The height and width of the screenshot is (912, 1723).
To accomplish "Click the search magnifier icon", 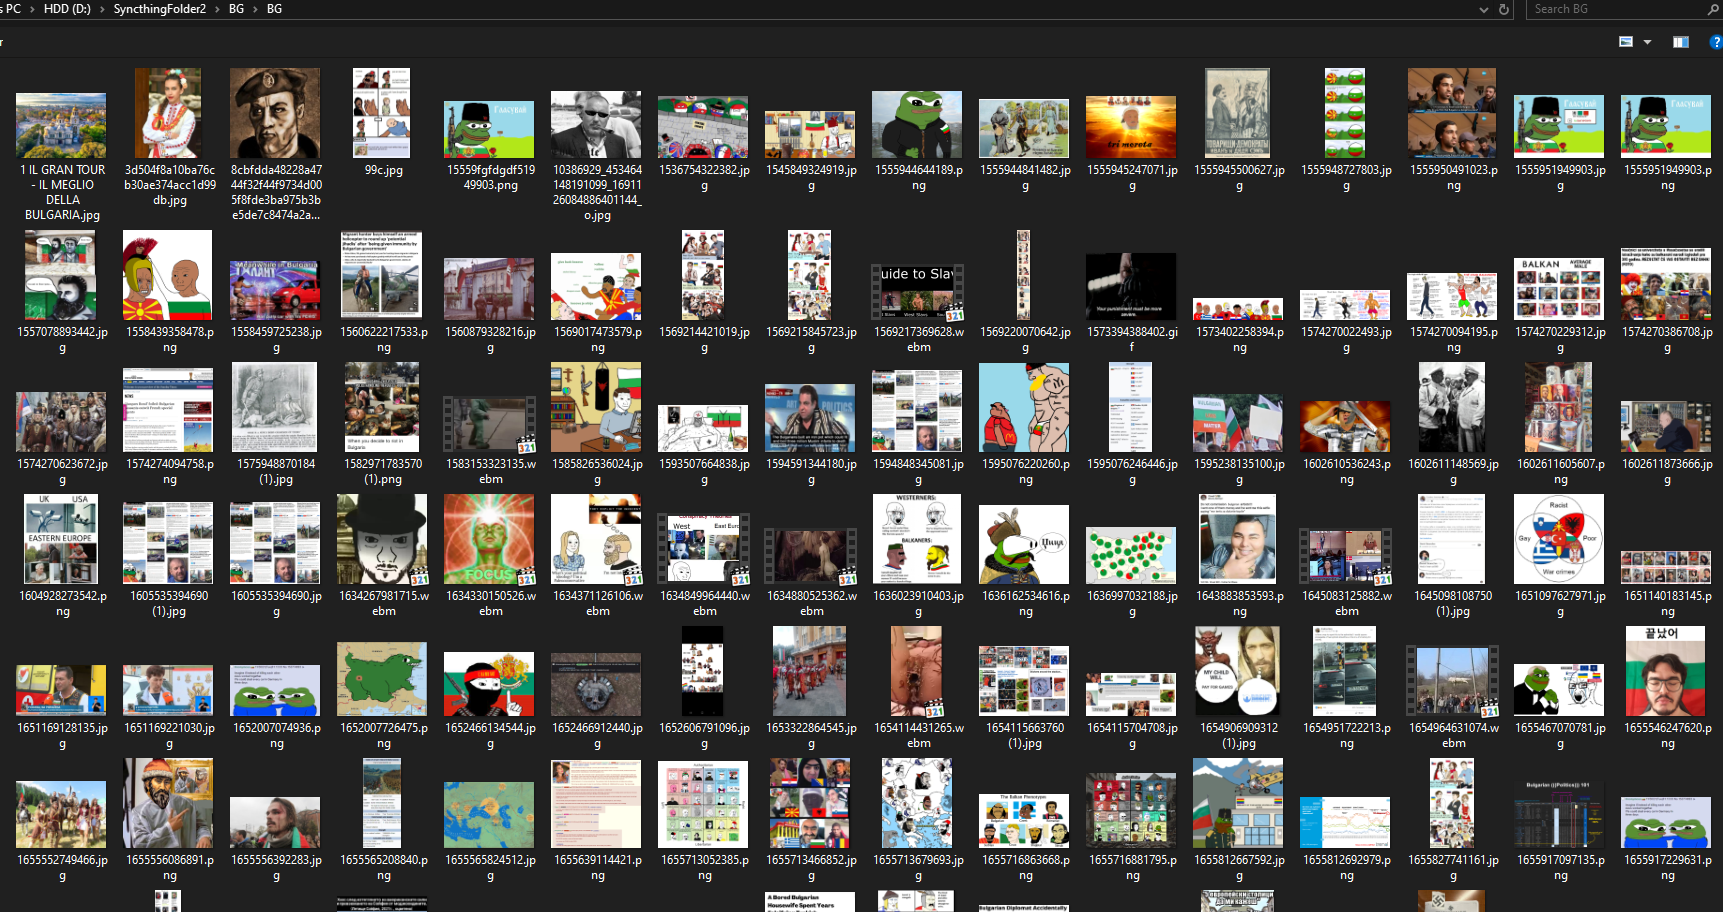I will [1713, 9].
